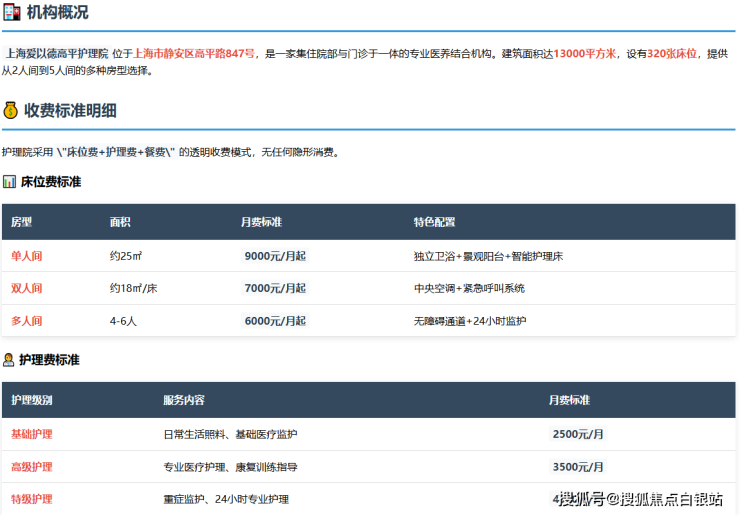This screenshot has height=515, width=740.
Task: Click the 特色配置 column header
Action: 434,222
